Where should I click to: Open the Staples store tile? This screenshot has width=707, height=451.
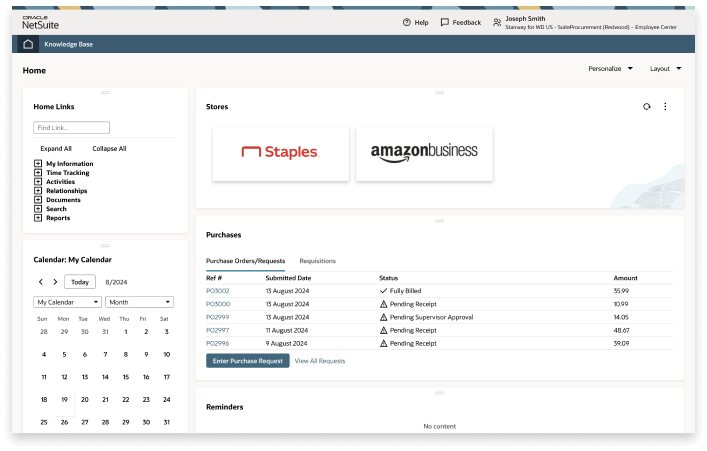point(280,154)
